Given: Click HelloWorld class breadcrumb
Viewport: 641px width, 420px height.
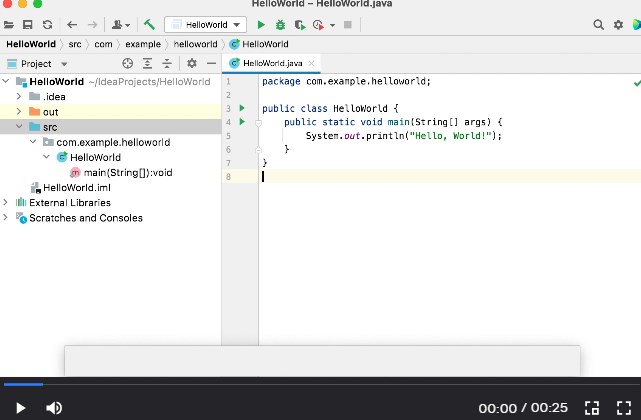Looking at the screenshot, I should coord(259,44).
